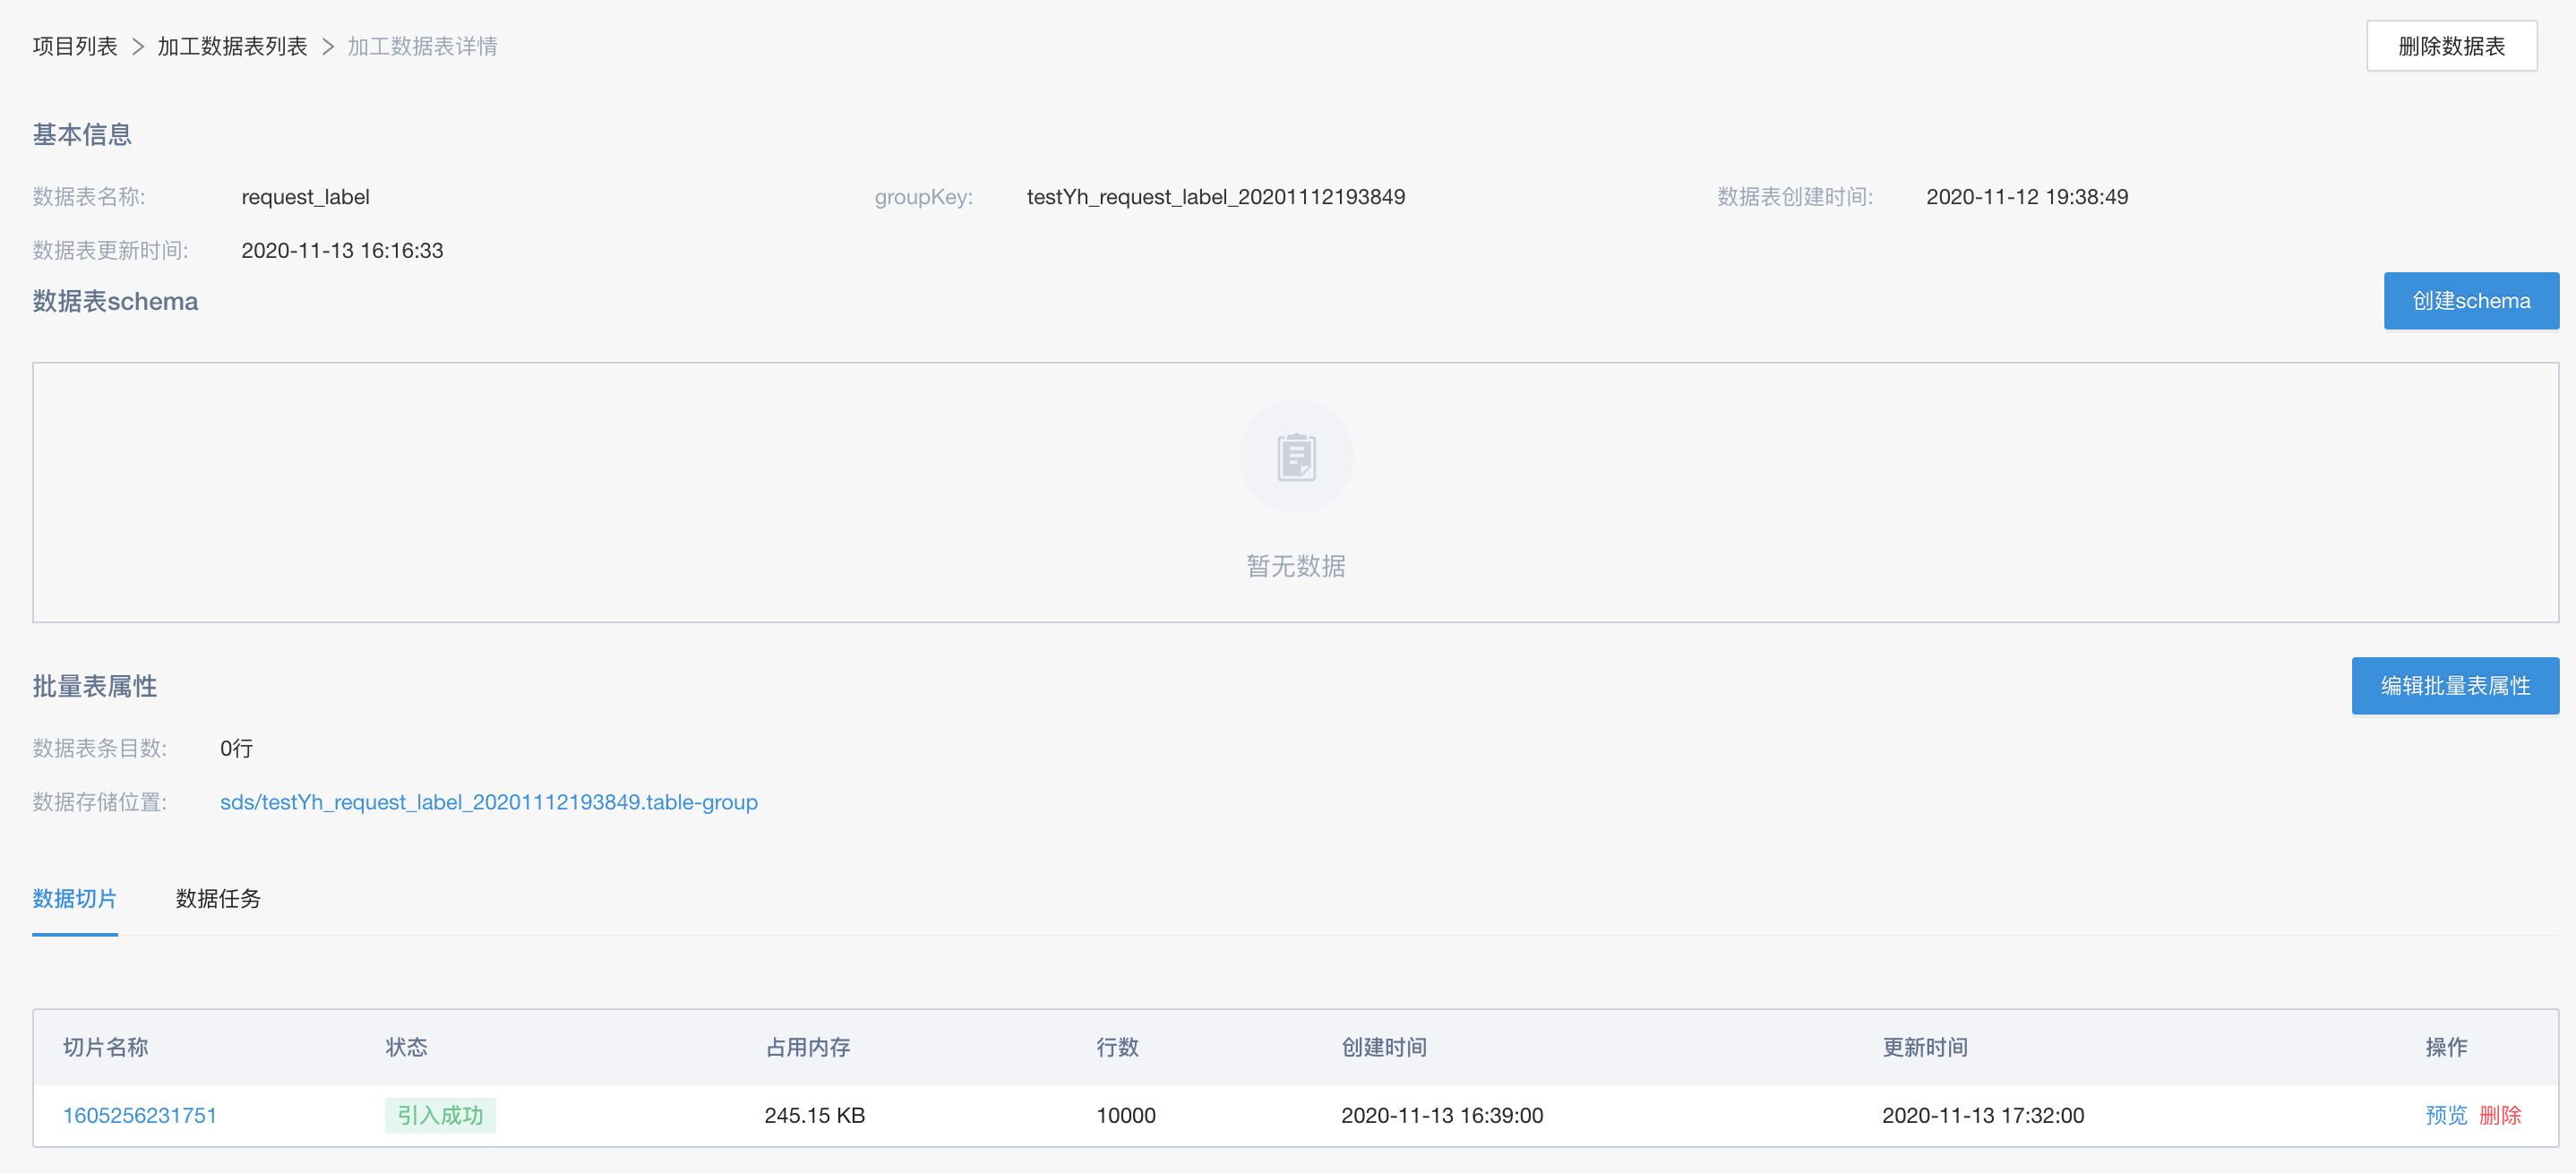
Task: Click the 数据存储位置: label
Action: tap(99, 802)
